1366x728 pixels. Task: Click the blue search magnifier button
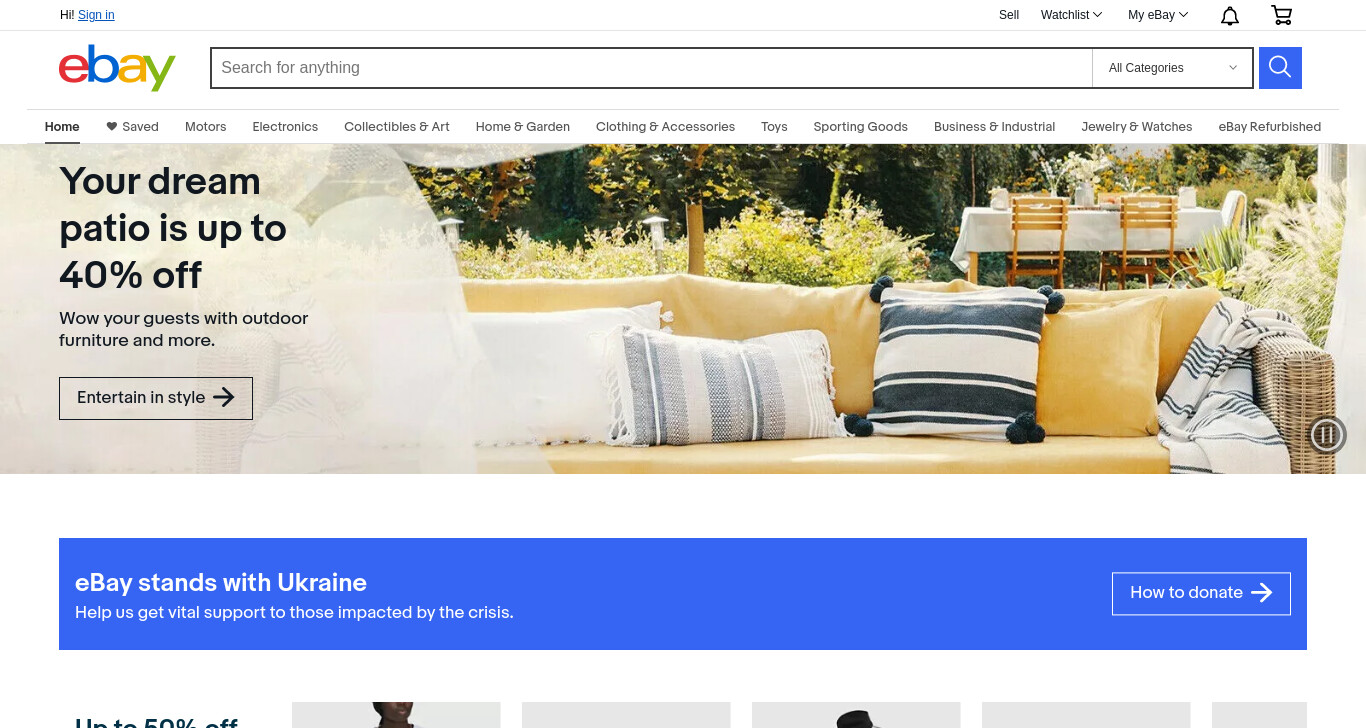click(1280, 68)
